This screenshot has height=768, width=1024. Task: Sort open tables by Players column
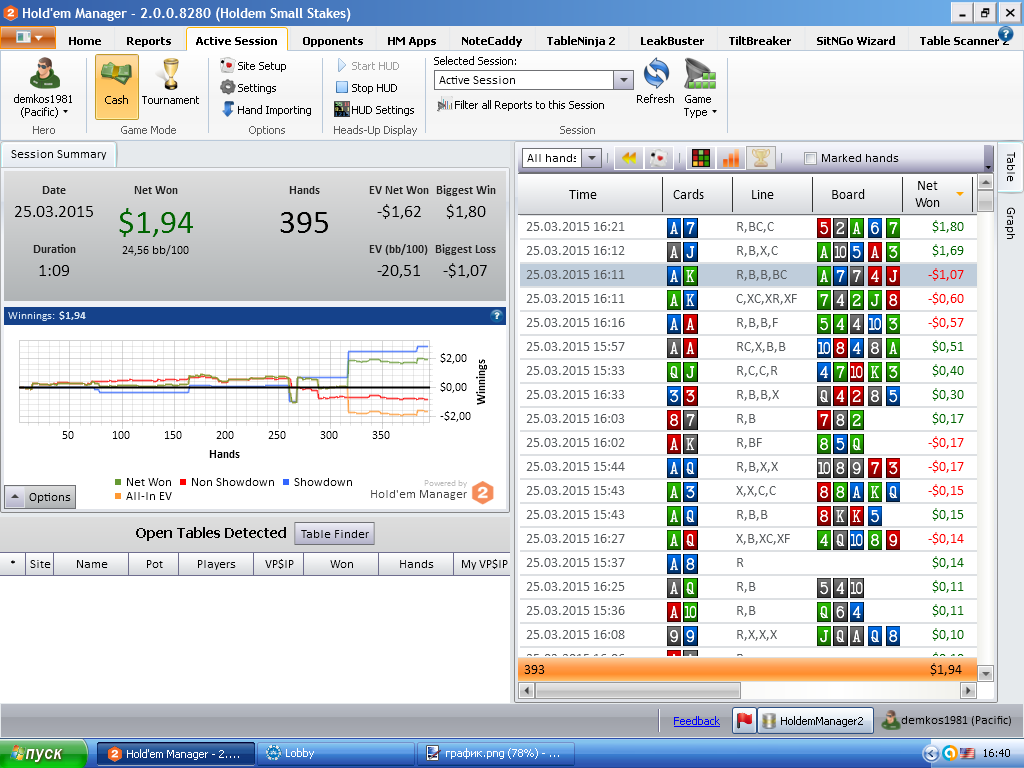(216, 564)
